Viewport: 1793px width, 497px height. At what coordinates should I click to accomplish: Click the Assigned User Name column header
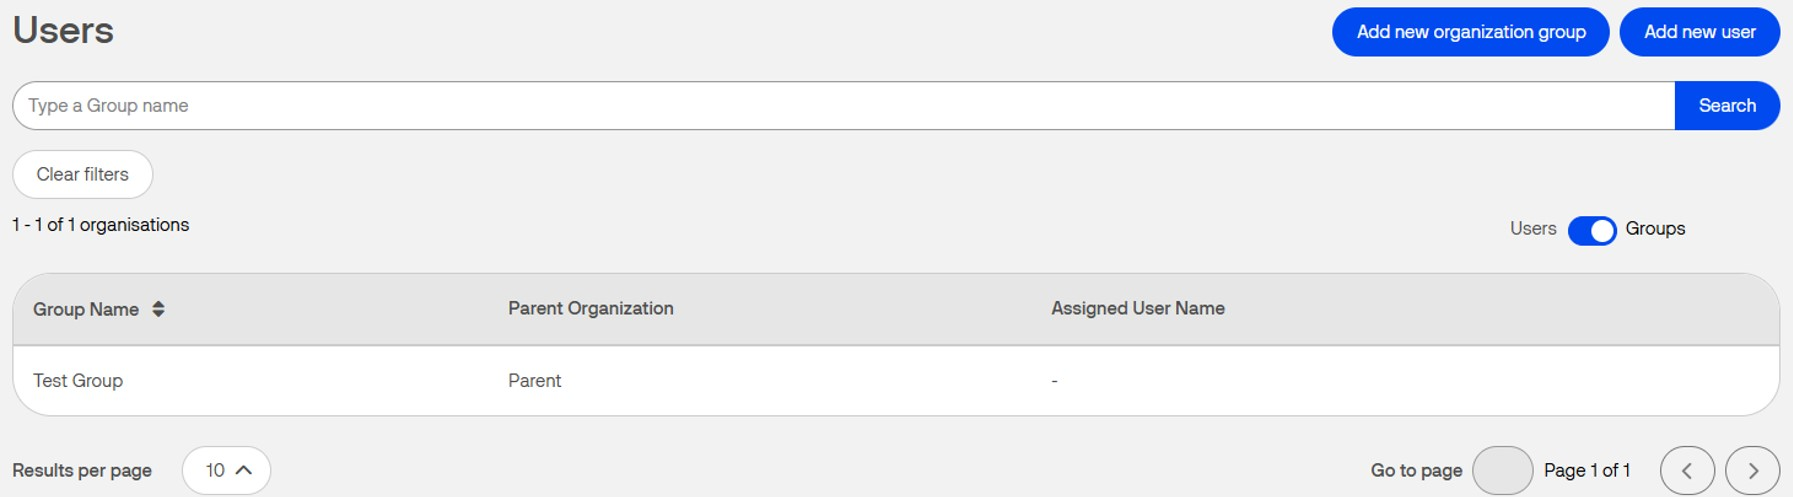1137,308
